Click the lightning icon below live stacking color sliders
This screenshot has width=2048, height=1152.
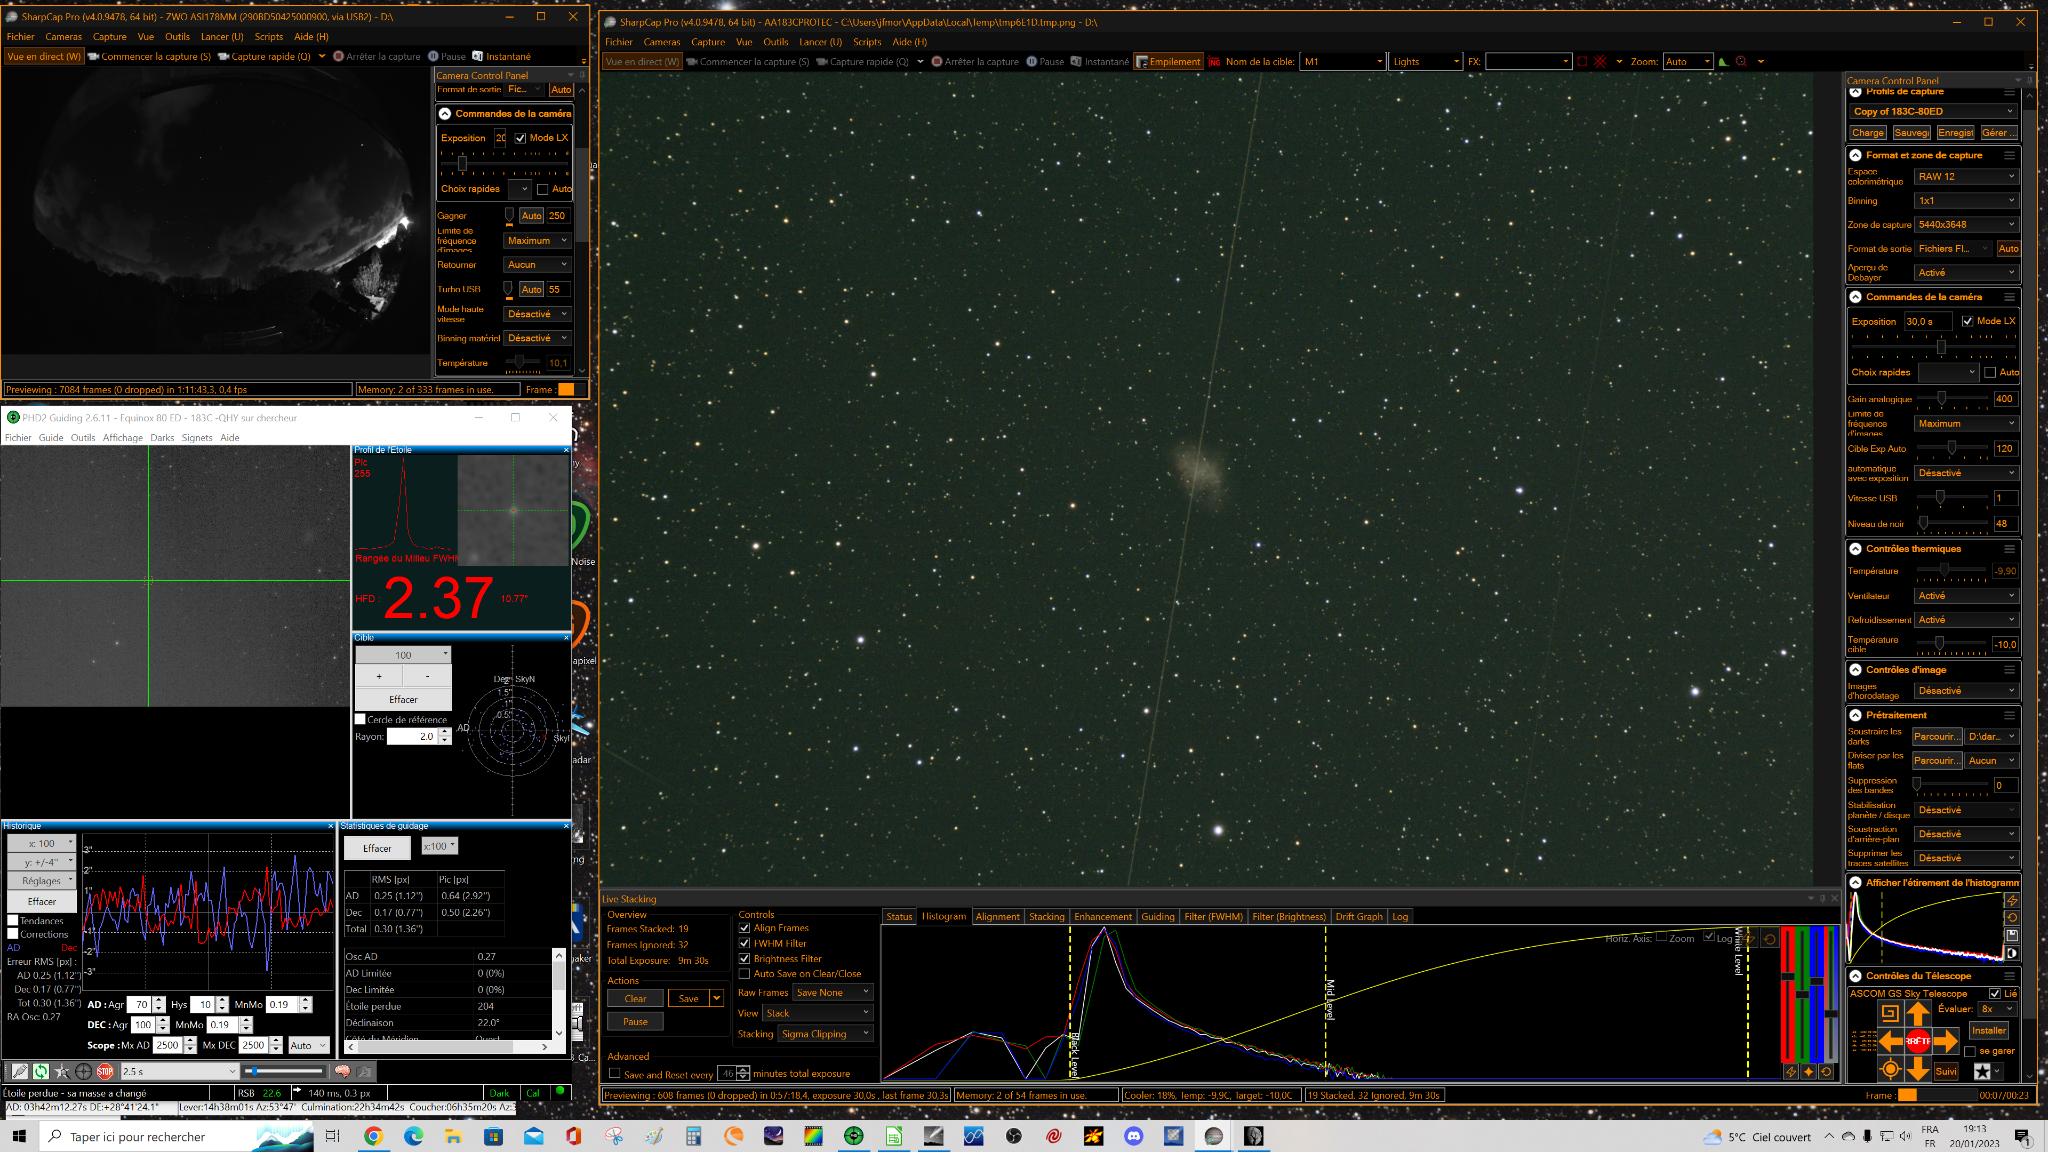tap(1790, 1072)
